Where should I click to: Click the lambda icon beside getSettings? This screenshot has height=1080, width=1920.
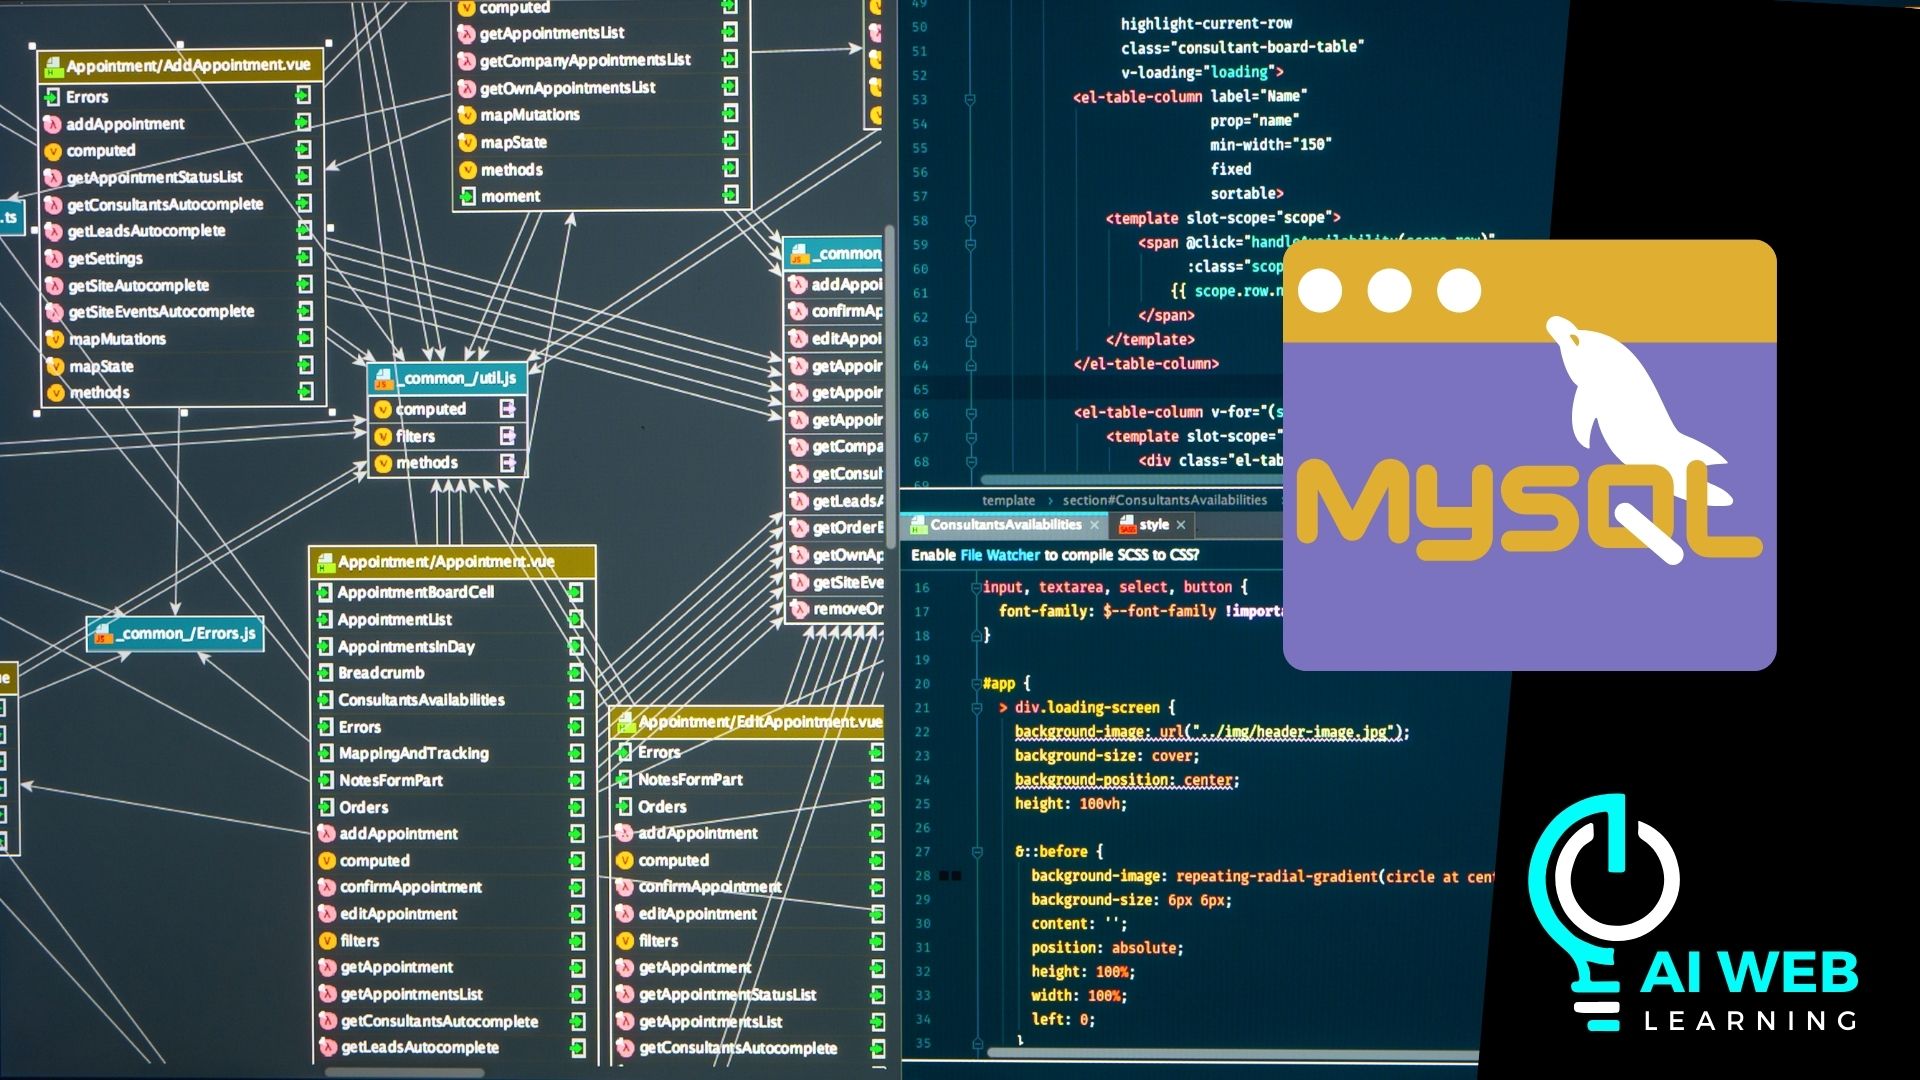click(x=53, y=259)
